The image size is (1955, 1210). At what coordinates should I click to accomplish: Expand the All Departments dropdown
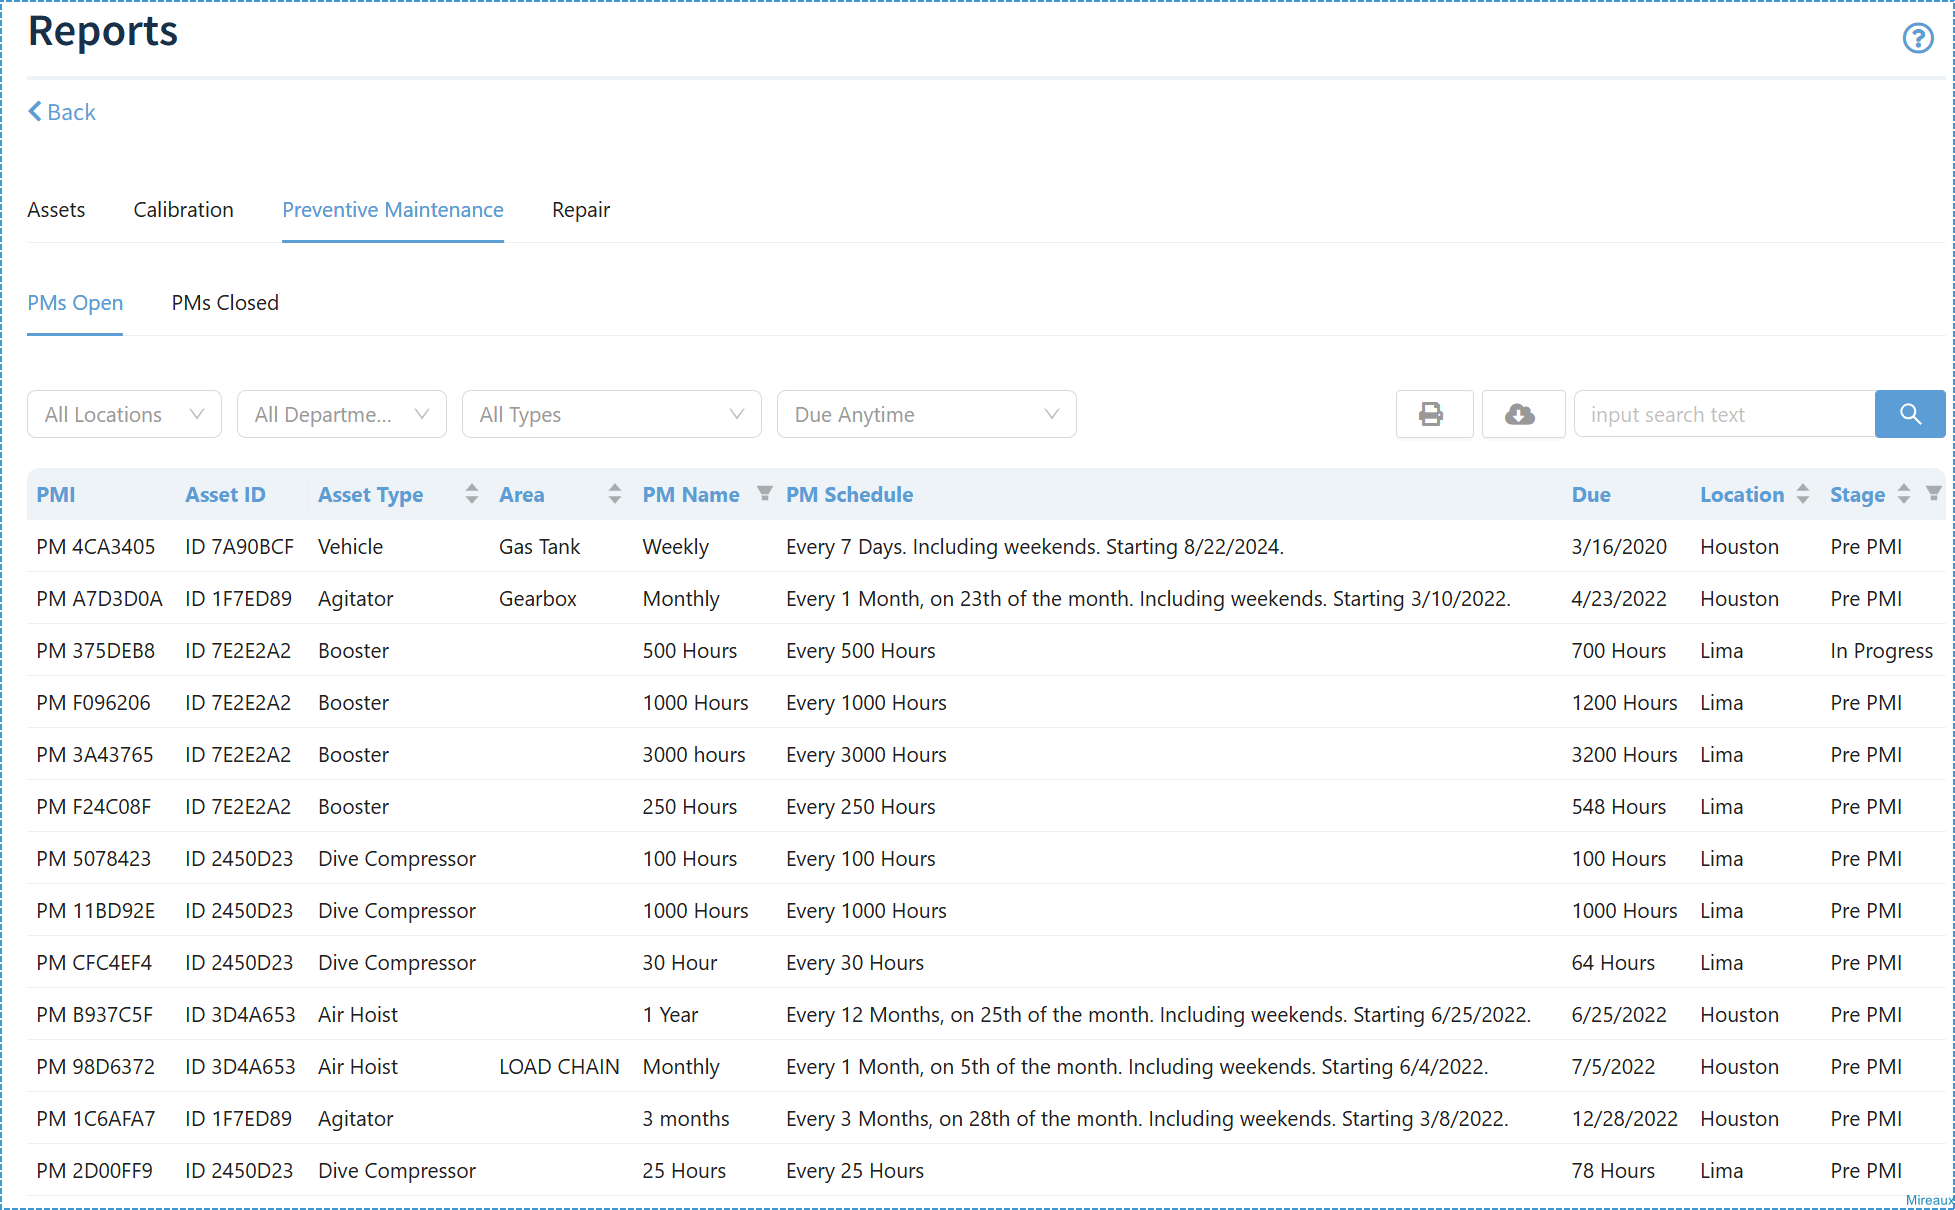click(x=341, y=414)
